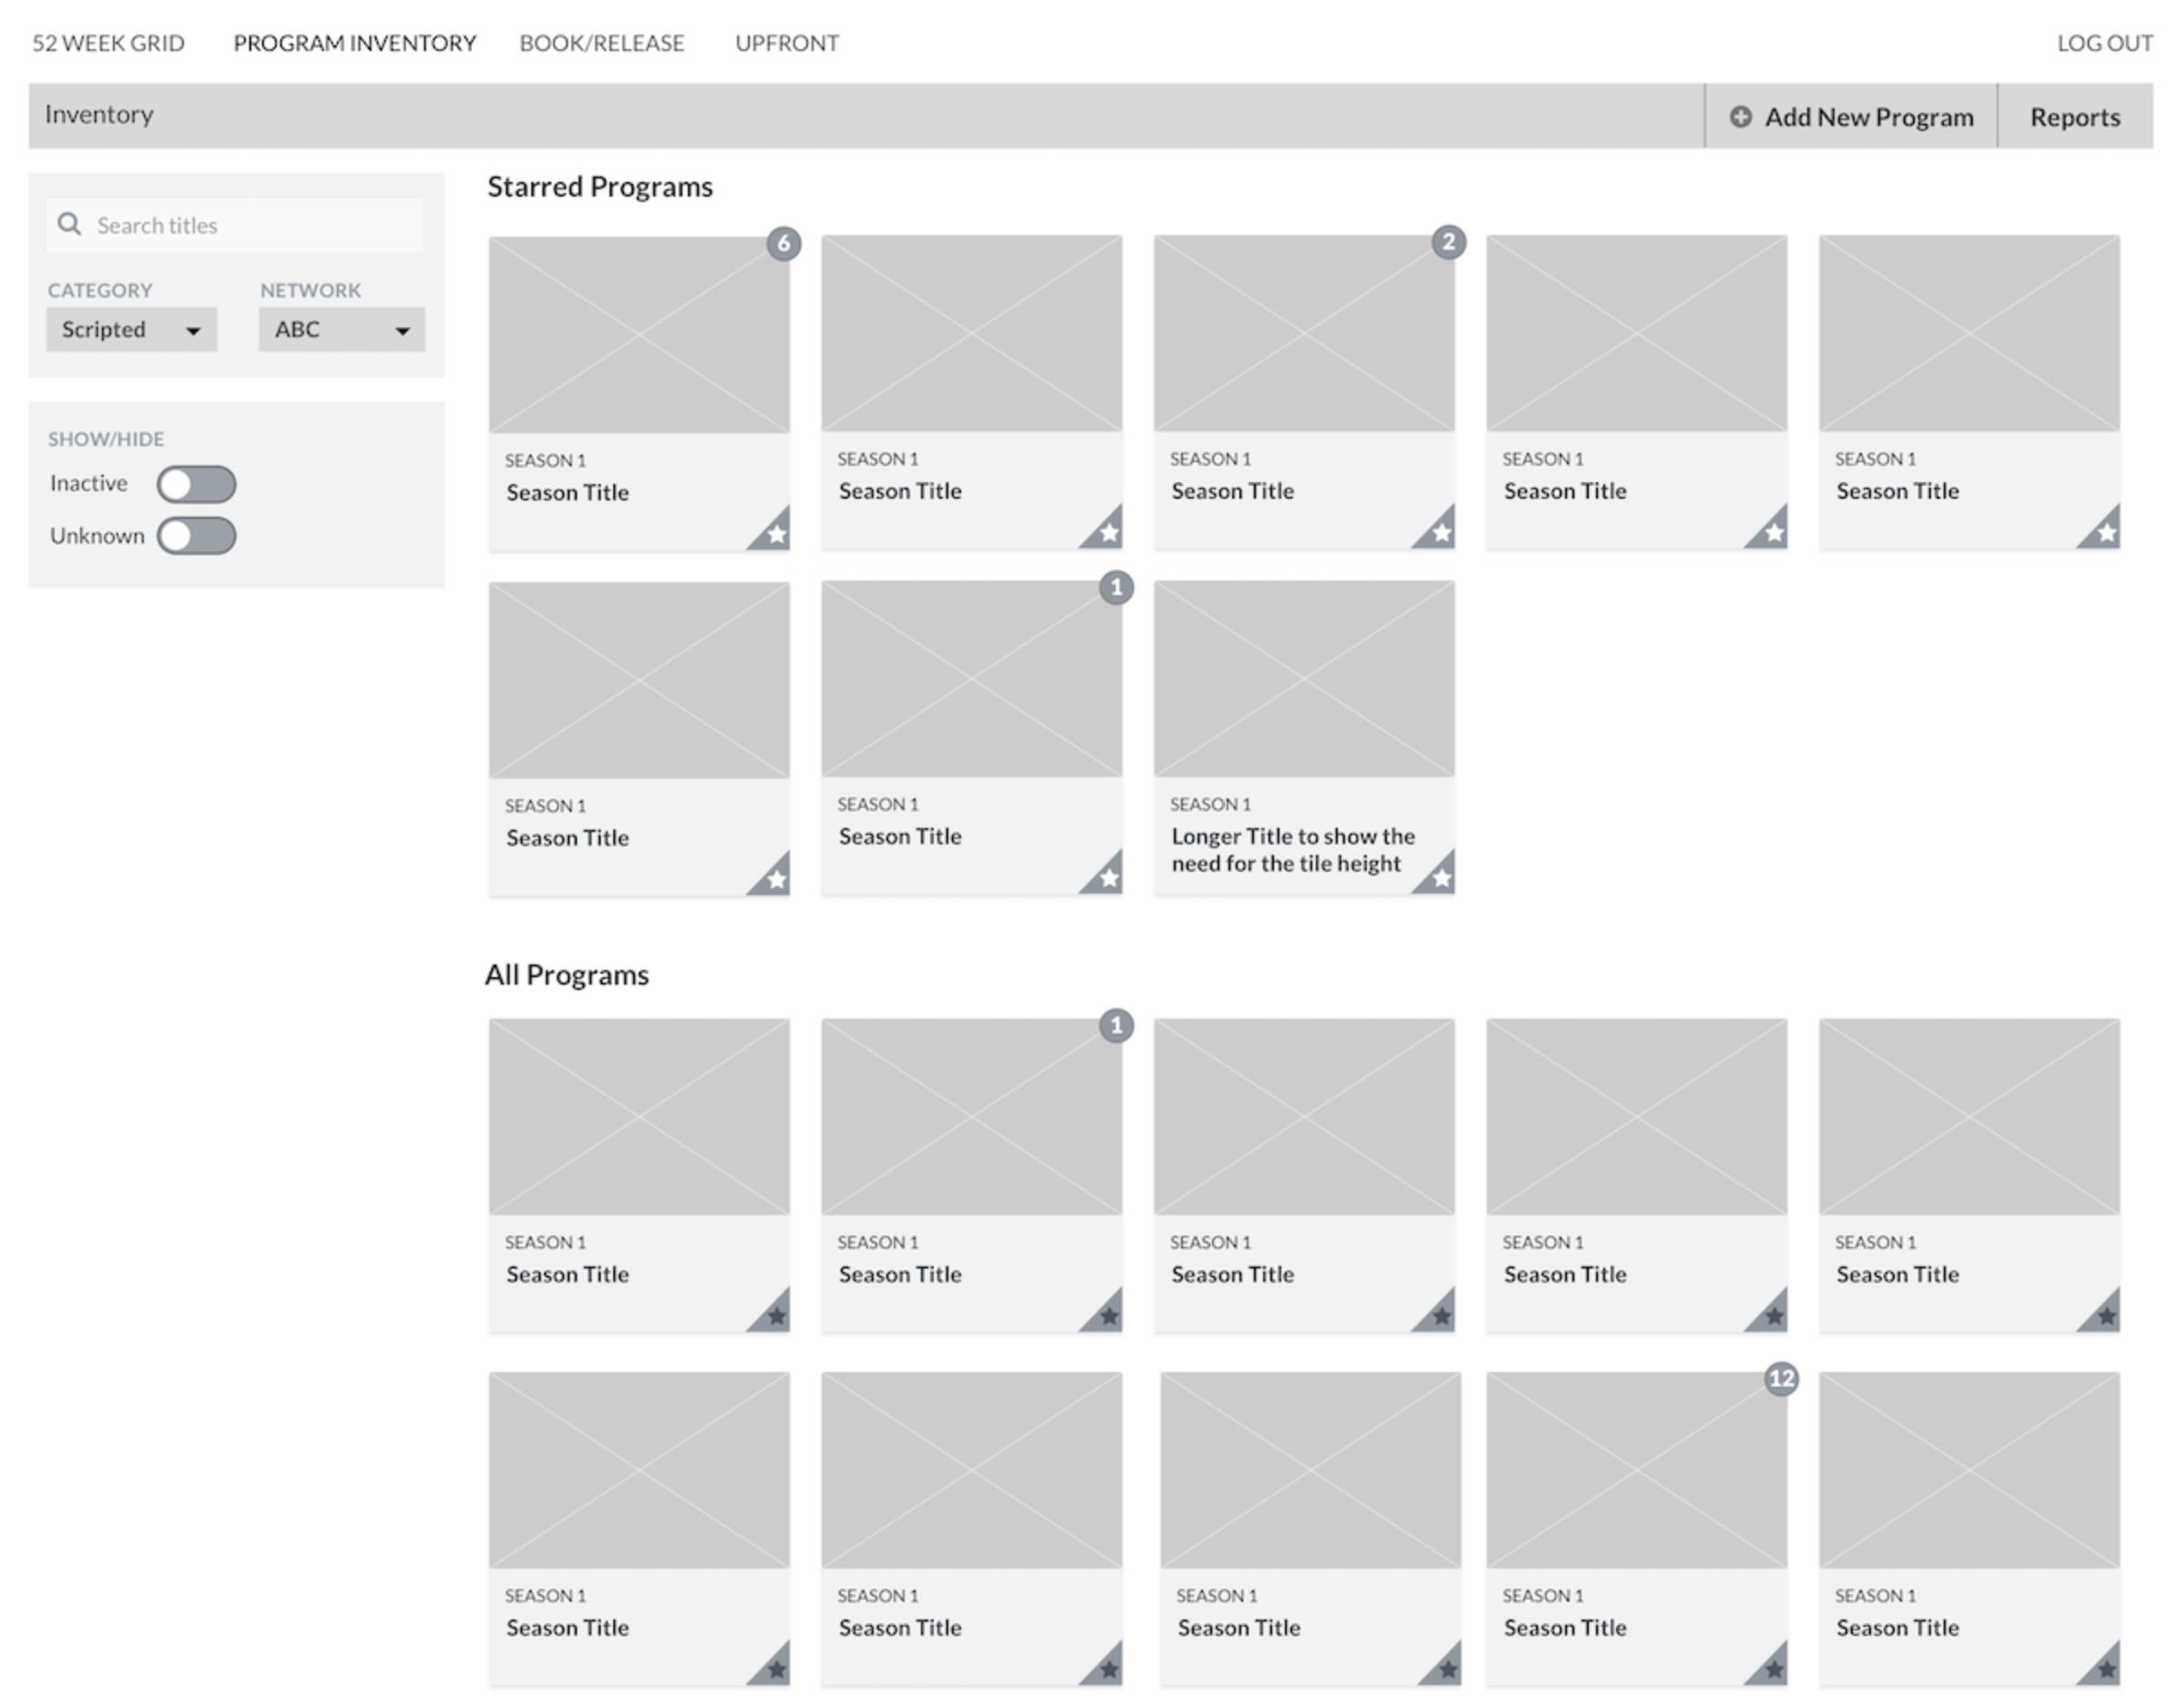Toggle the Unknown show/hide switch

[x=196, y=536]
